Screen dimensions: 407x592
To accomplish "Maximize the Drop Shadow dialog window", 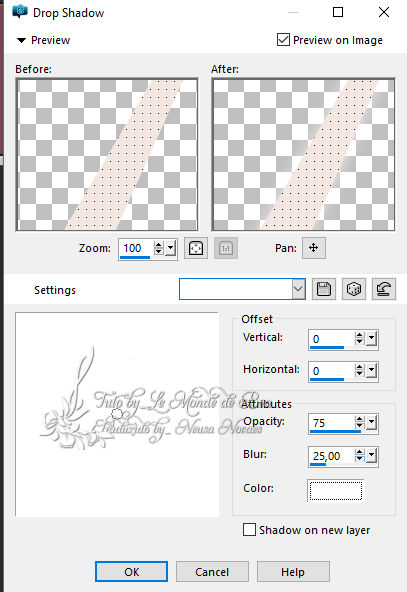I will [338, 12].
